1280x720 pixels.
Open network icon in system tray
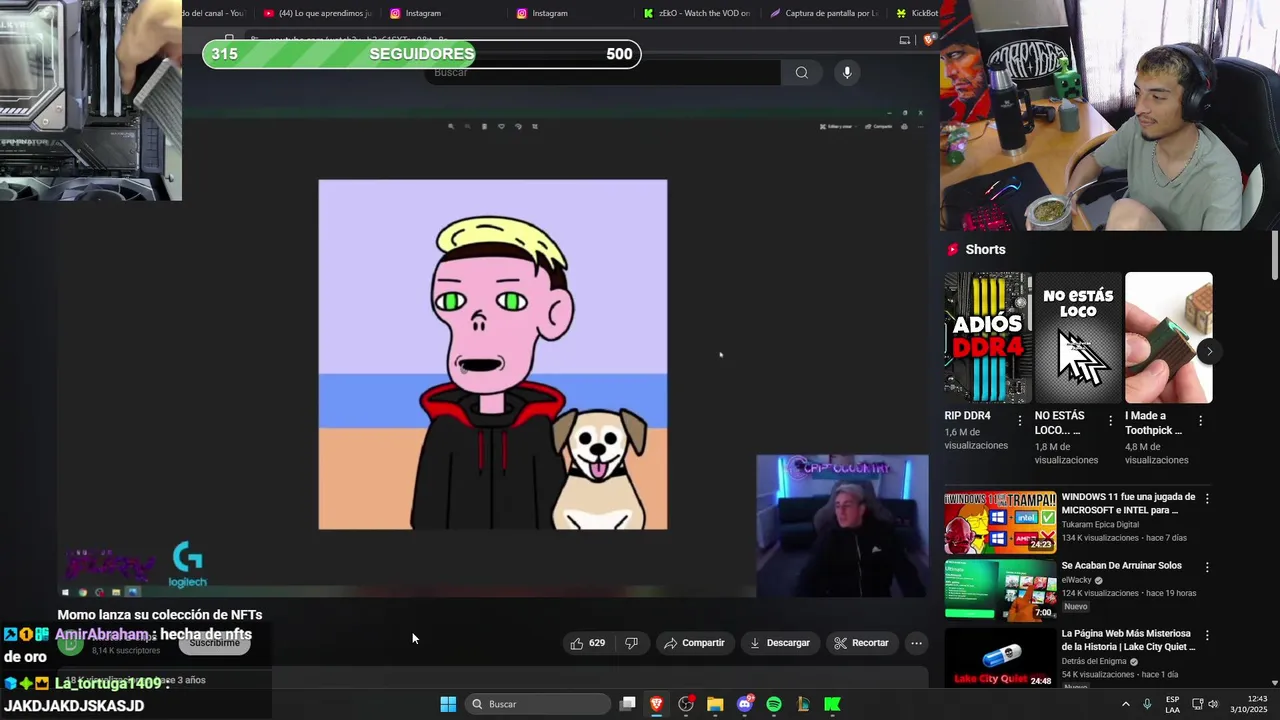point(1197,704)
